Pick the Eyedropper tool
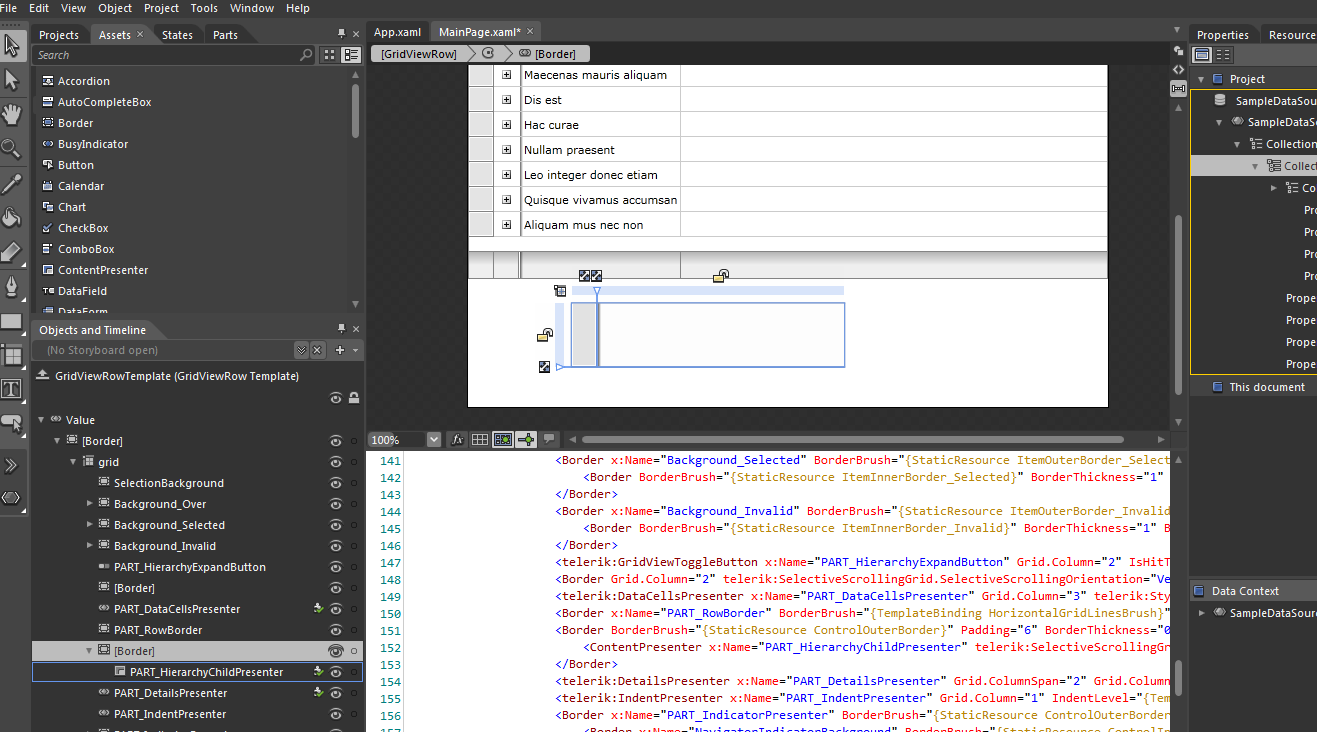The width and height of the screenshot is (1317, 732). [x=12, y=183]
